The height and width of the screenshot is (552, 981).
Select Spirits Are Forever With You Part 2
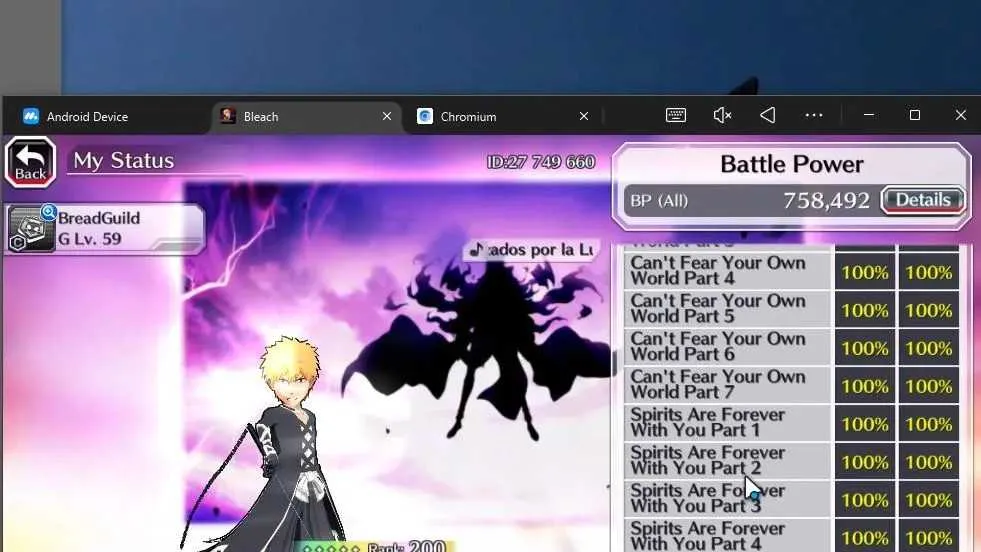727,461
